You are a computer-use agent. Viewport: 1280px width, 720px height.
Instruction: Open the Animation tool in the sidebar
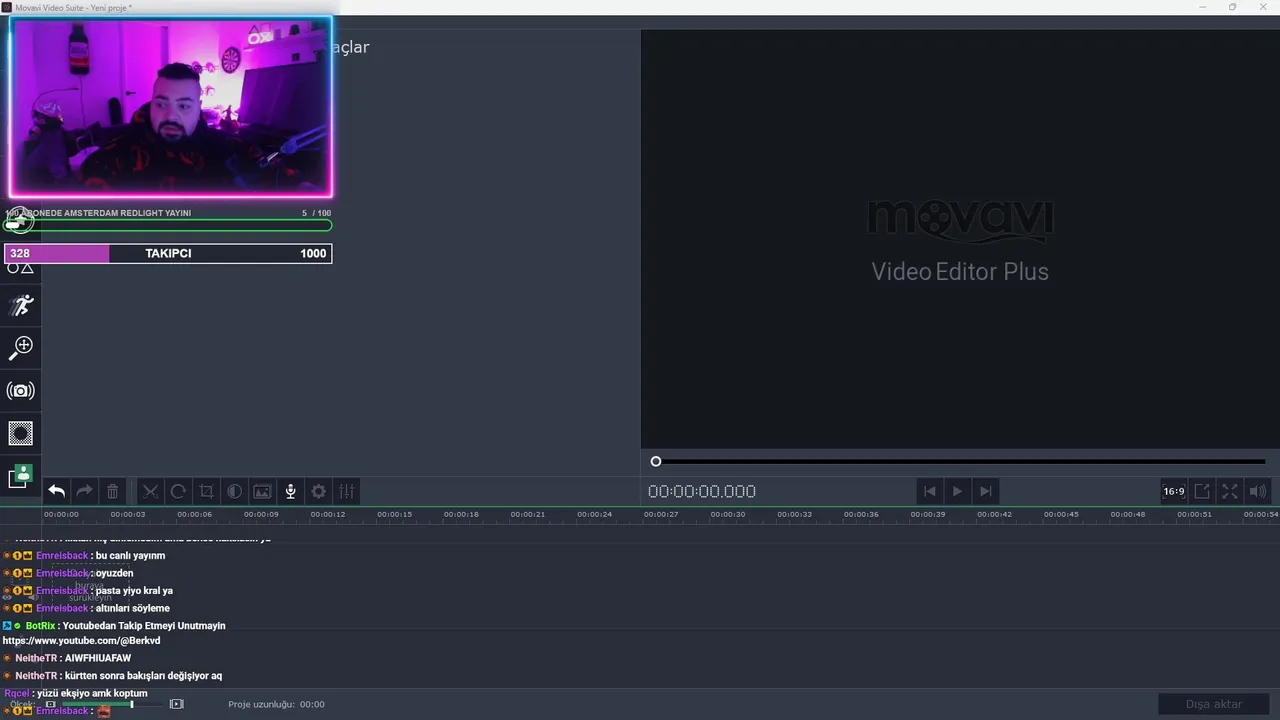click(21, 306)
